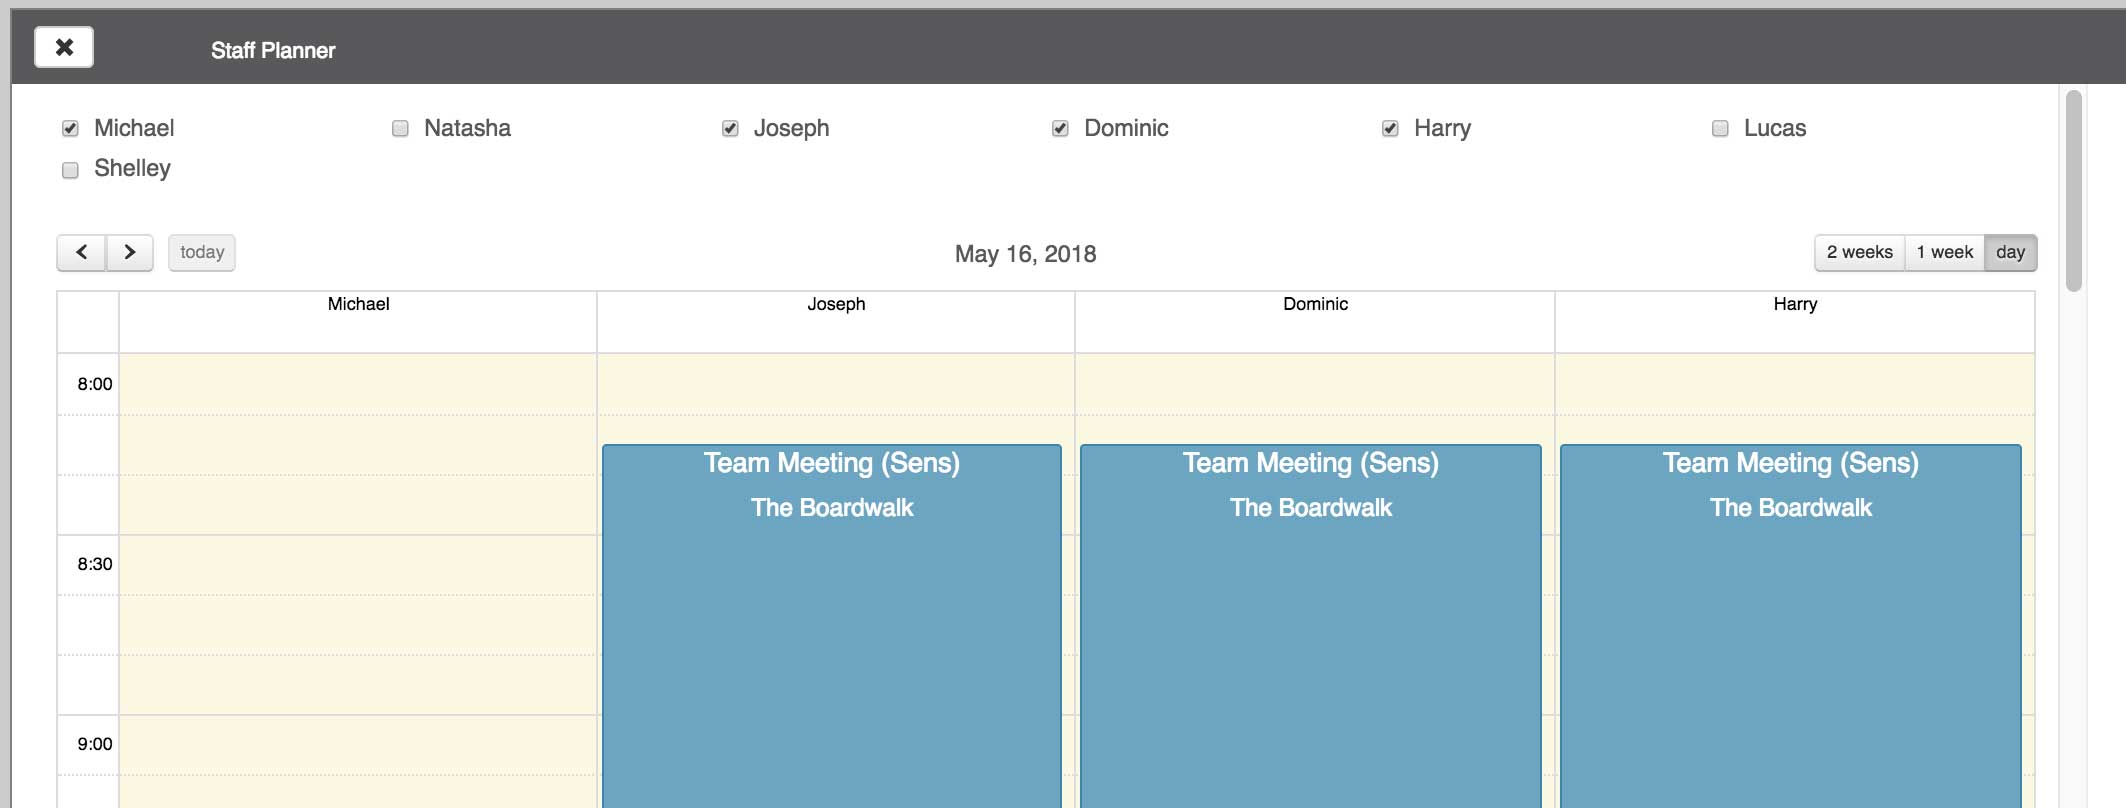Go to next day arrow
The image size is (2126, 808).
coord(130,253)
